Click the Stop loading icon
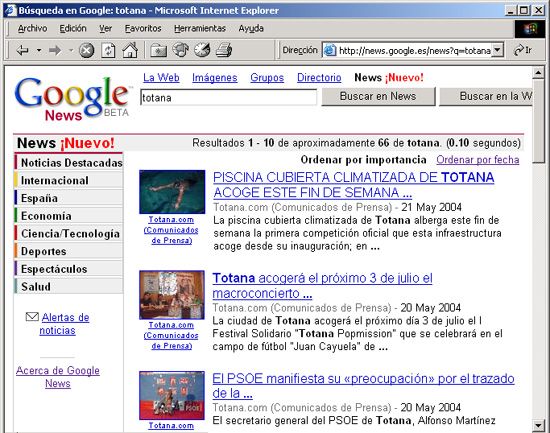 point(86,51)
